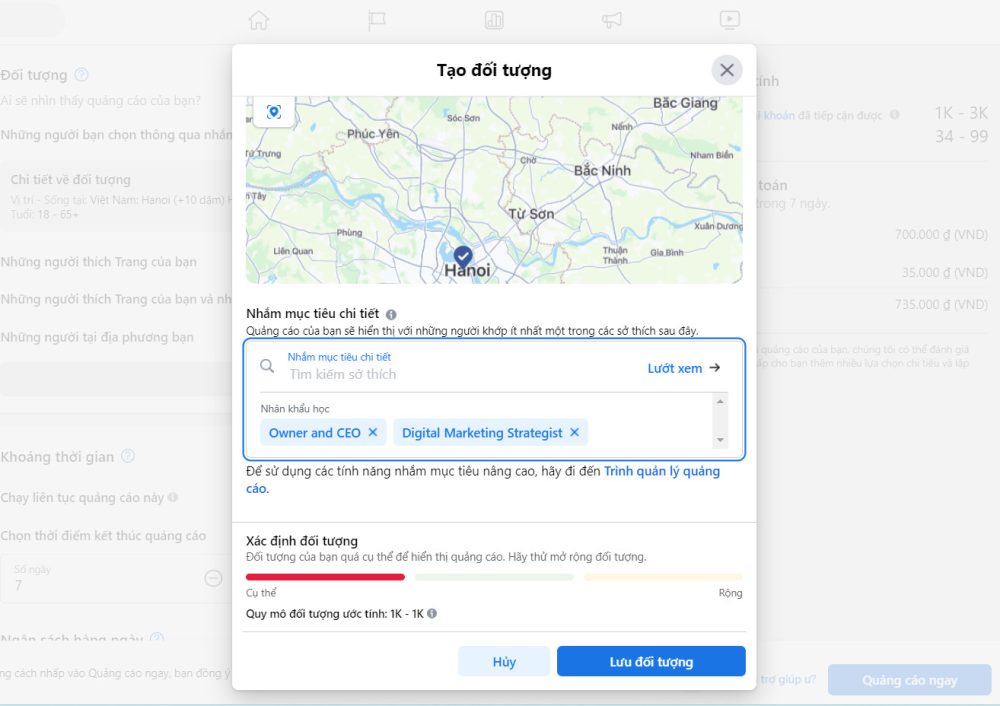This screenshot has width=1000, height=706.
Task: Remove the Digital Marketing Strategist tag
Action: tap(575, 432)
